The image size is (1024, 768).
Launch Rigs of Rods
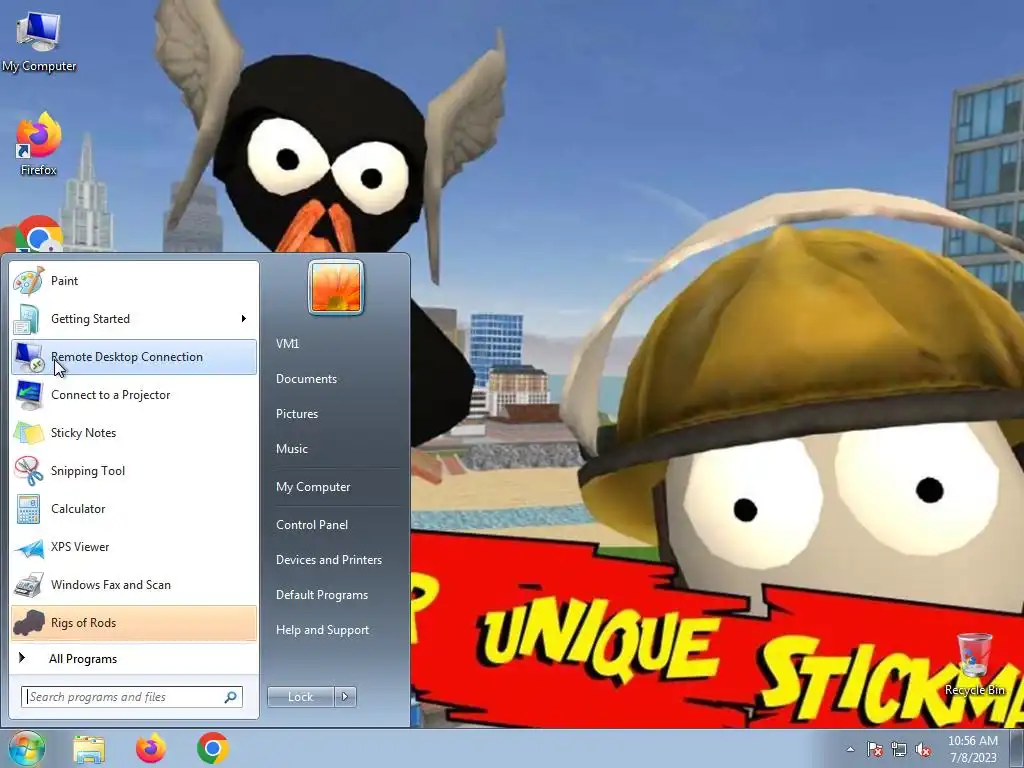click(x=134, y=622)
